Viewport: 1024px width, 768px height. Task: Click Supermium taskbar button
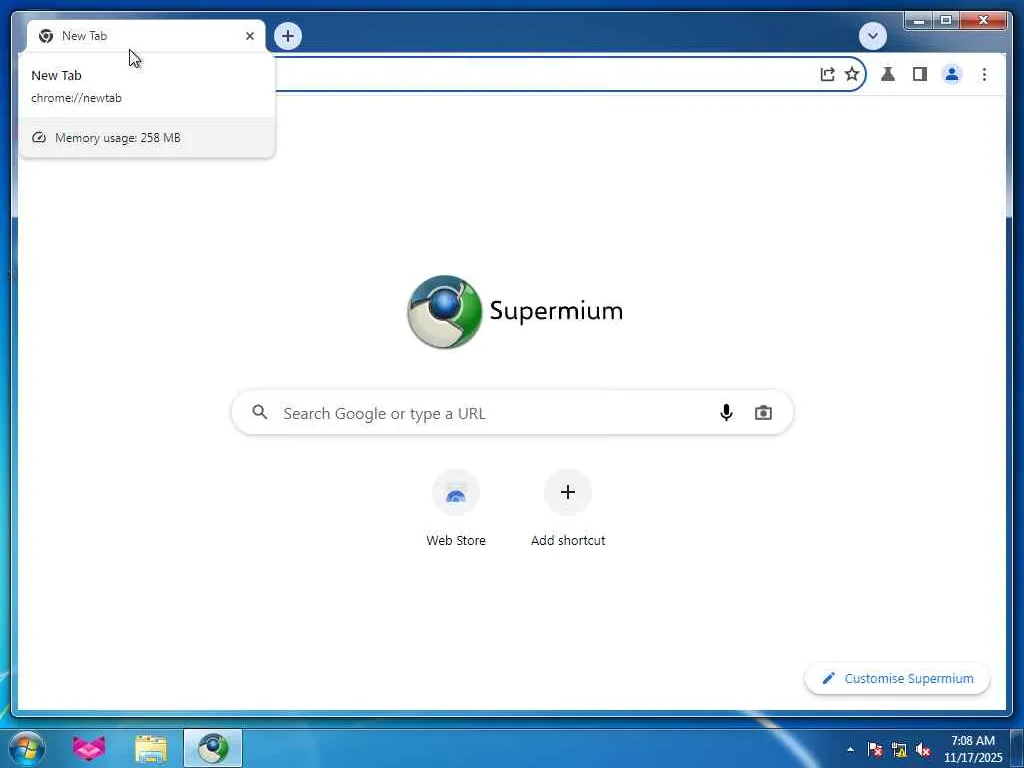(x=213, y=748)
